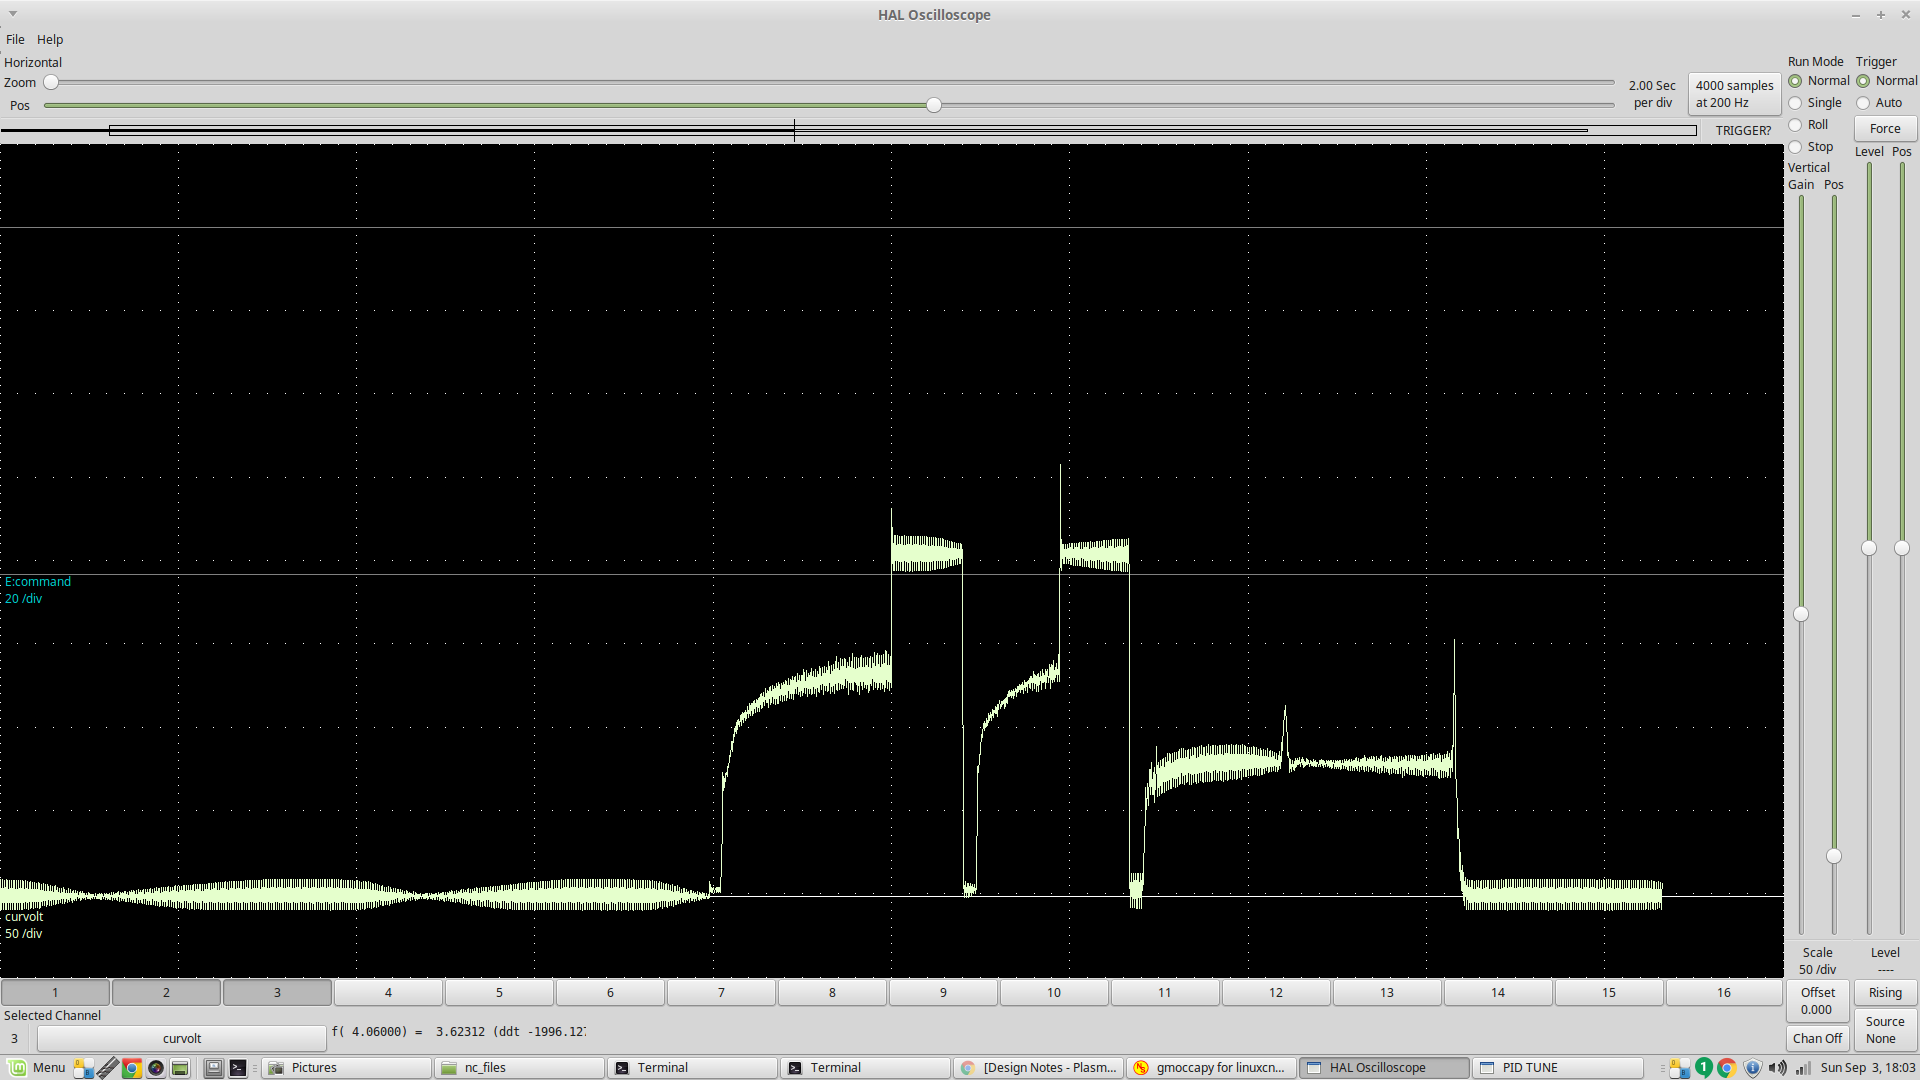Switch to the PID TUNE window
Screen dimensions: 1920x1080
(x=1557, y=1068)
